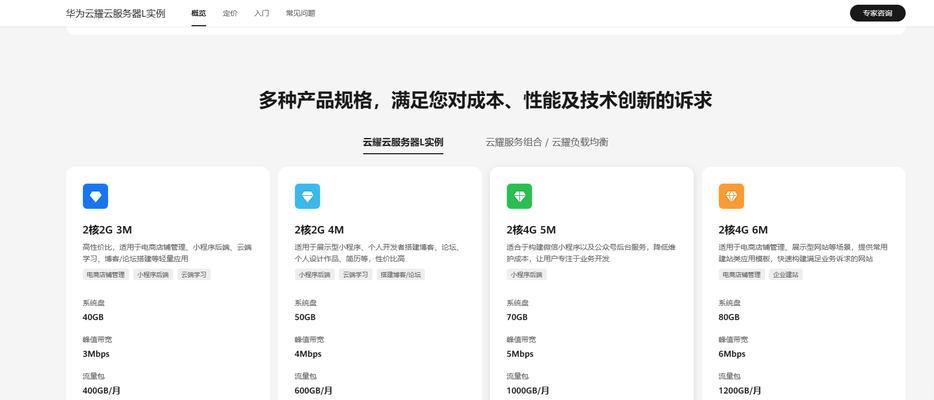Click the 400GB/月 traffic package value
The image size is (934, 400).
pyautogui.click(x=101, y=391)
